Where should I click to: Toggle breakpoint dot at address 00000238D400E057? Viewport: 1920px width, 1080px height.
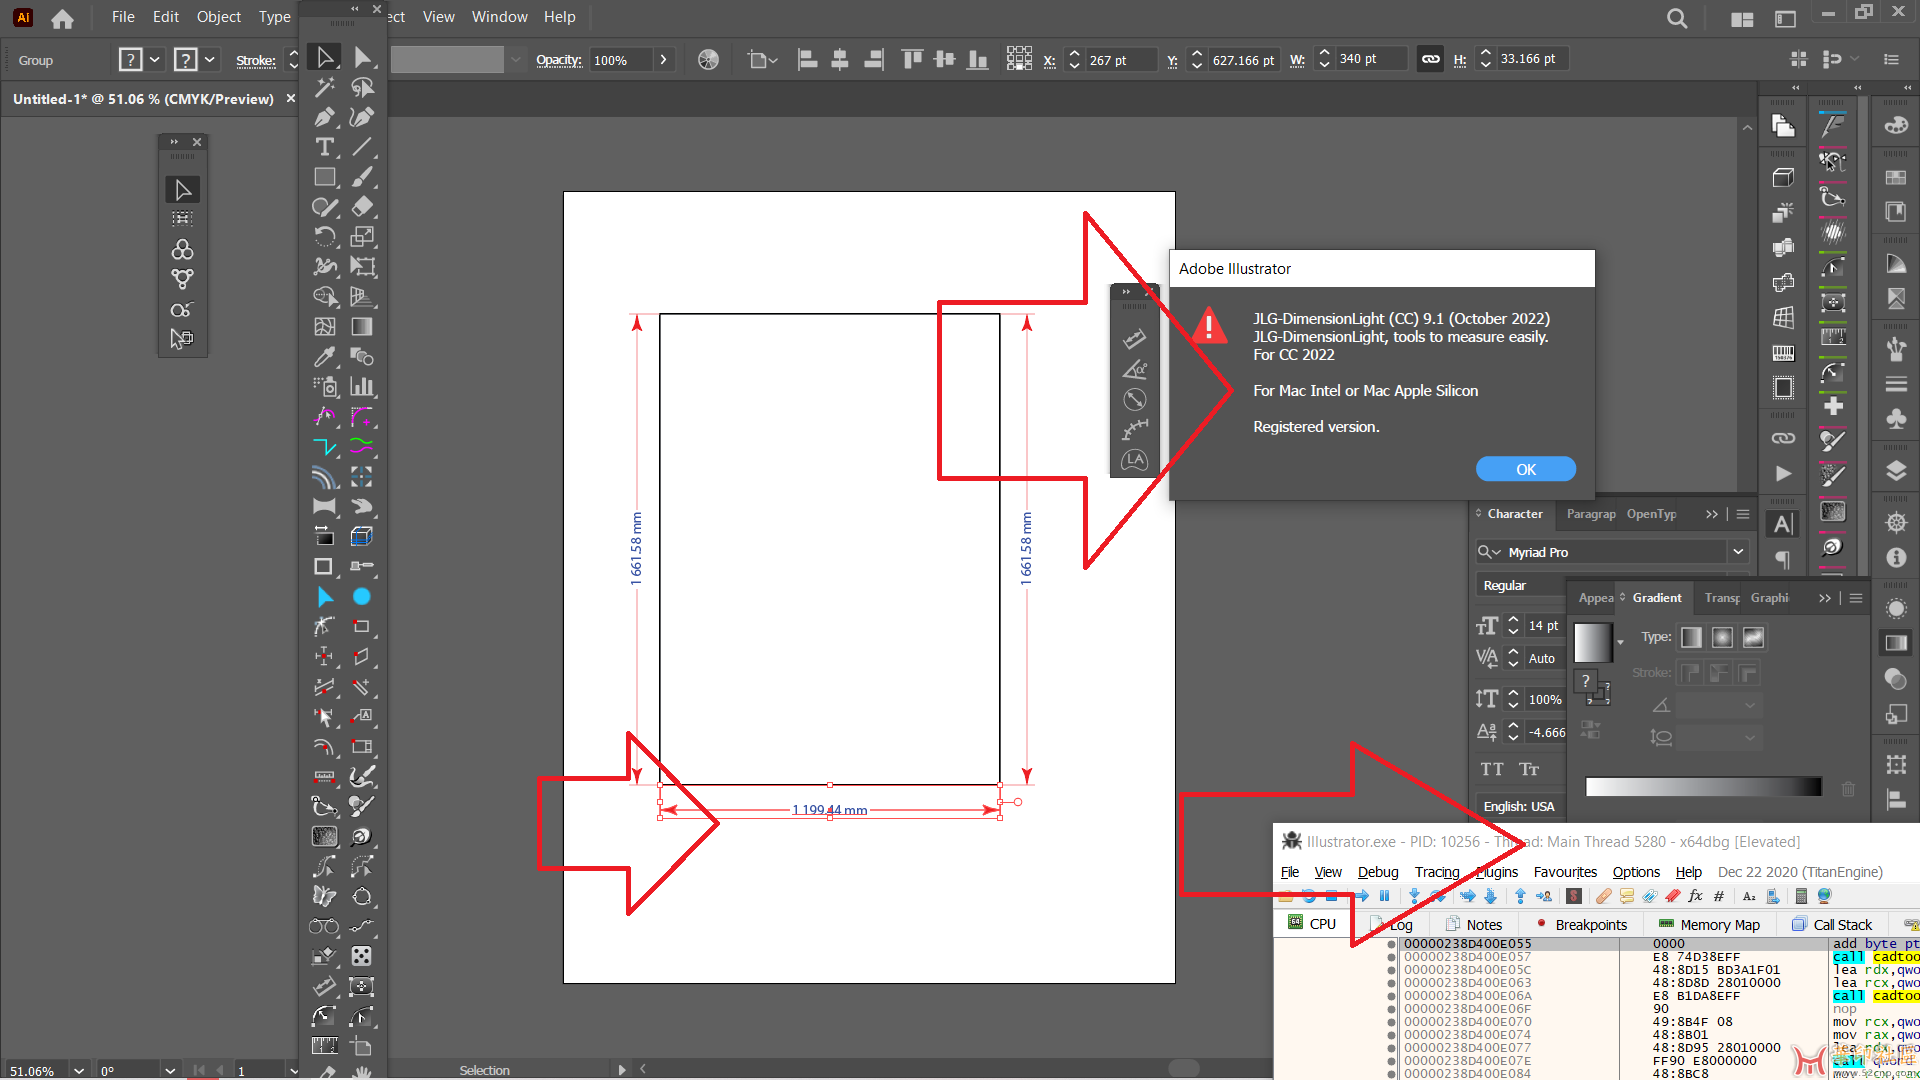1391,957
